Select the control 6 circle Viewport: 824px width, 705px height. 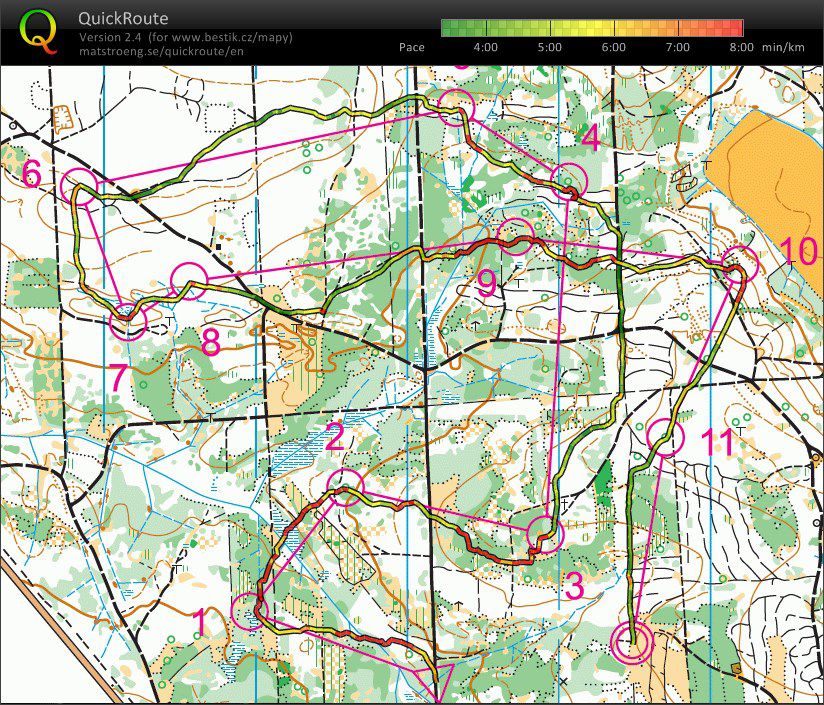(x=79, y=186)
